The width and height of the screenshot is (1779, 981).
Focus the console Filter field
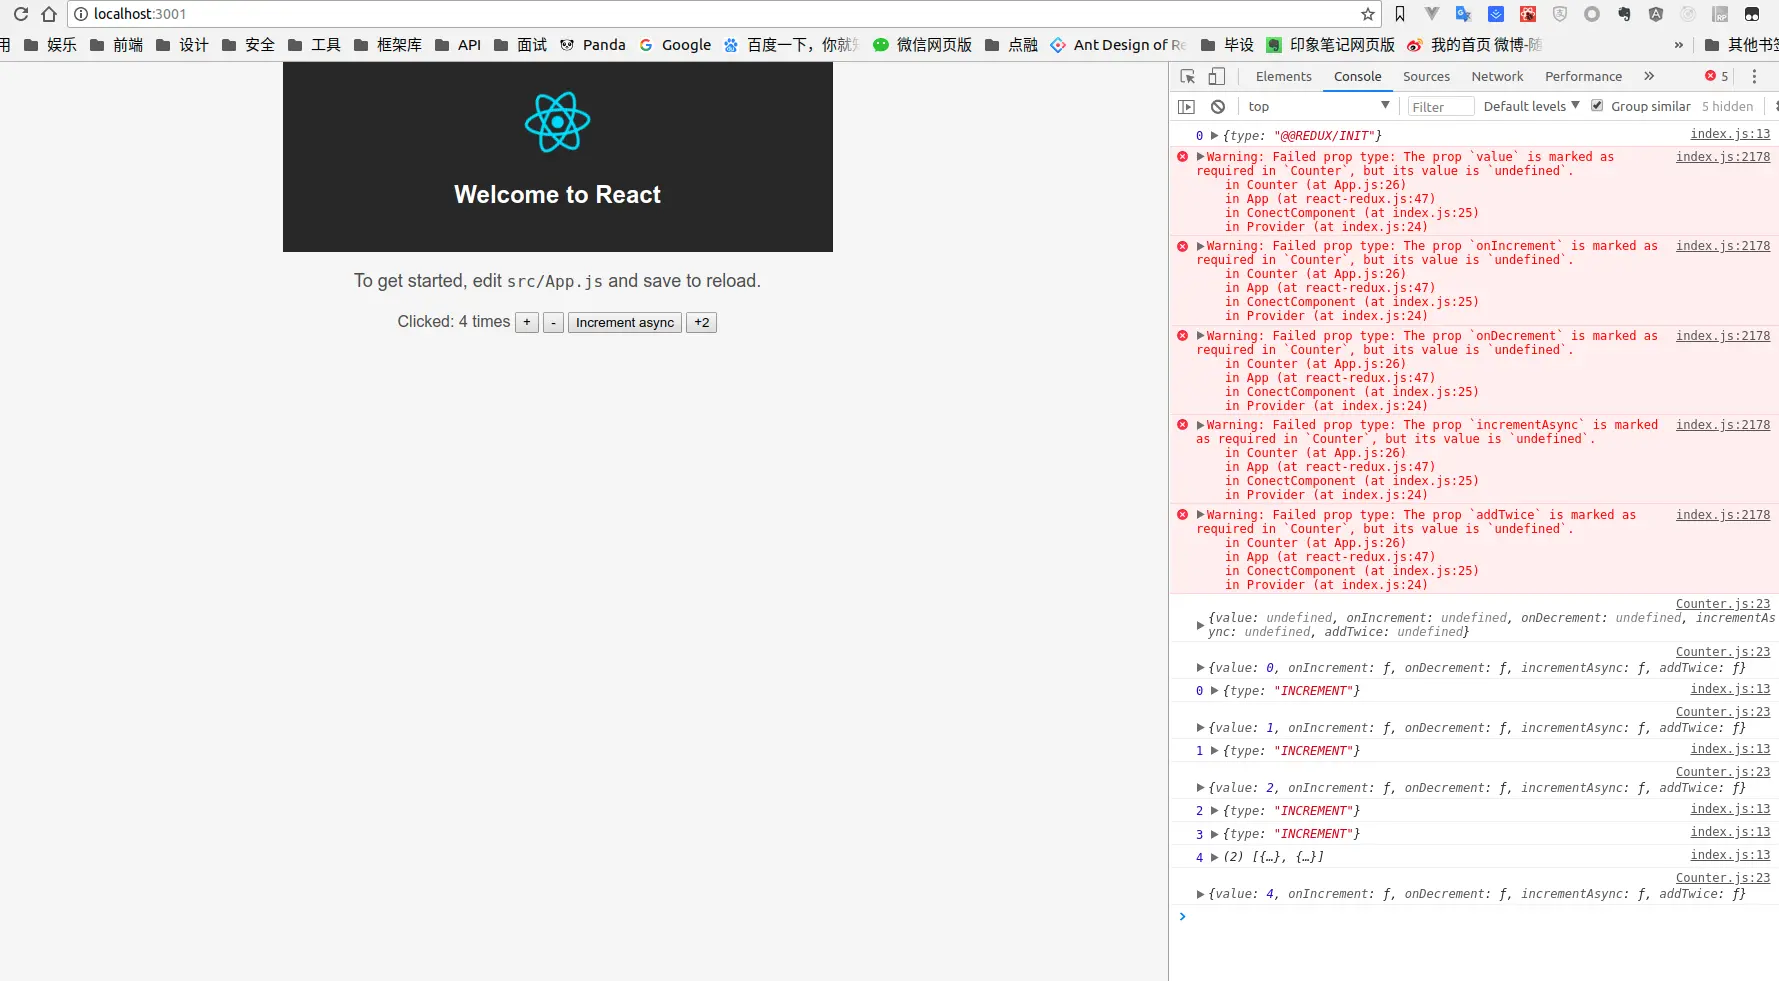pyautogui.click(x=1441, y=106)
